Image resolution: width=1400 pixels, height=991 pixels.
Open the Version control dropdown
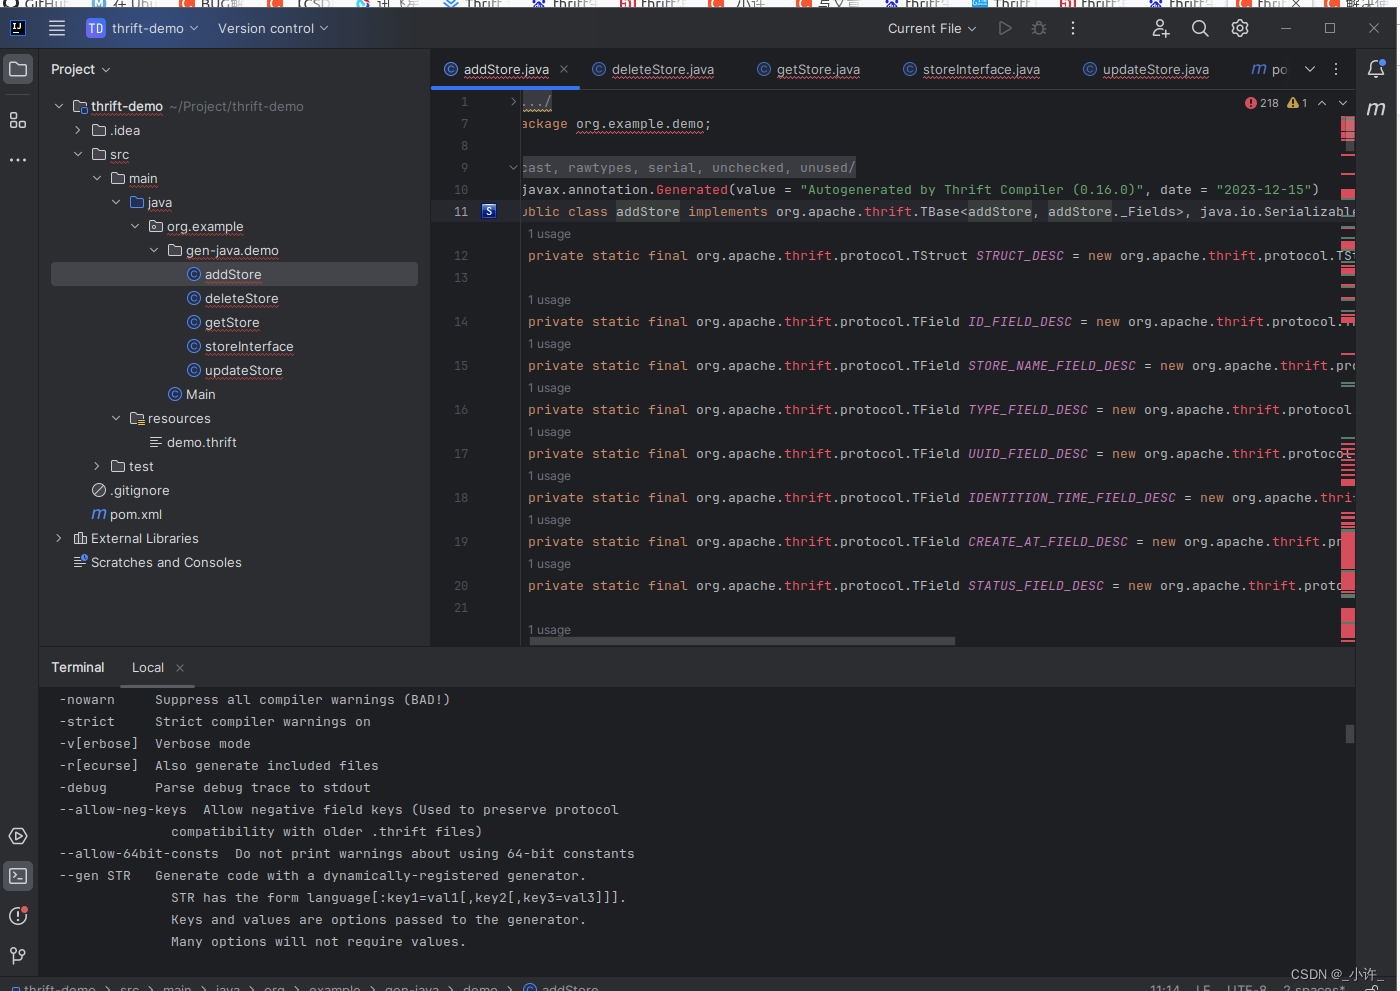[273, 28]
